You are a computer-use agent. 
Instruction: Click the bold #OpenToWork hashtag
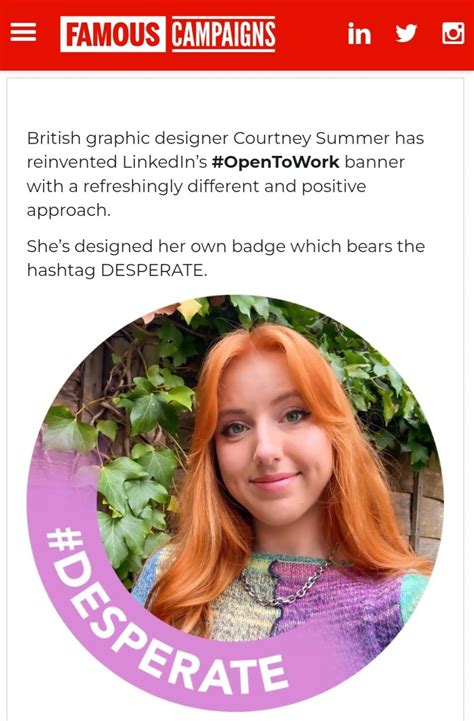(275, 162)
